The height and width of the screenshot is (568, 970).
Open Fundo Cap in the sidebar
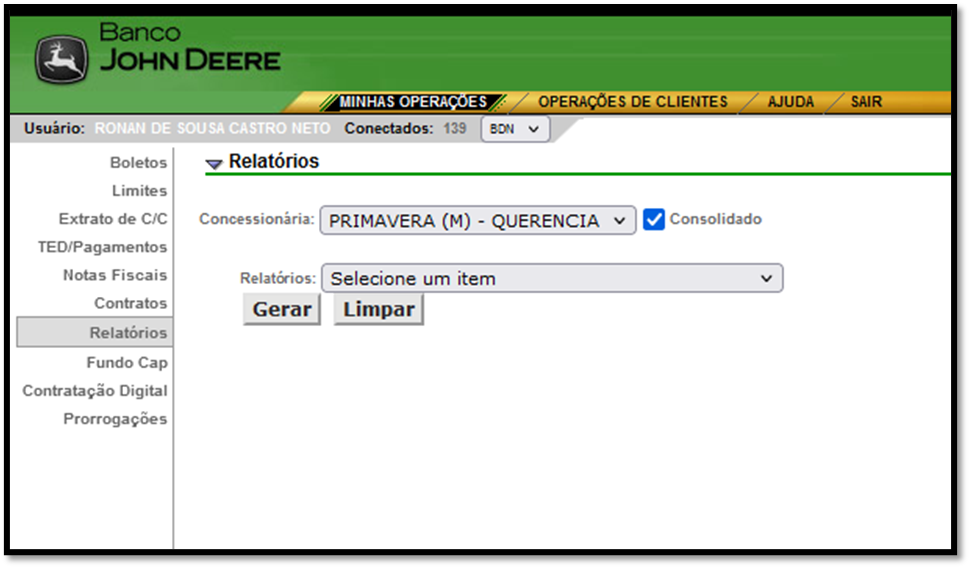pyautogui.click(x=127, y=363)
